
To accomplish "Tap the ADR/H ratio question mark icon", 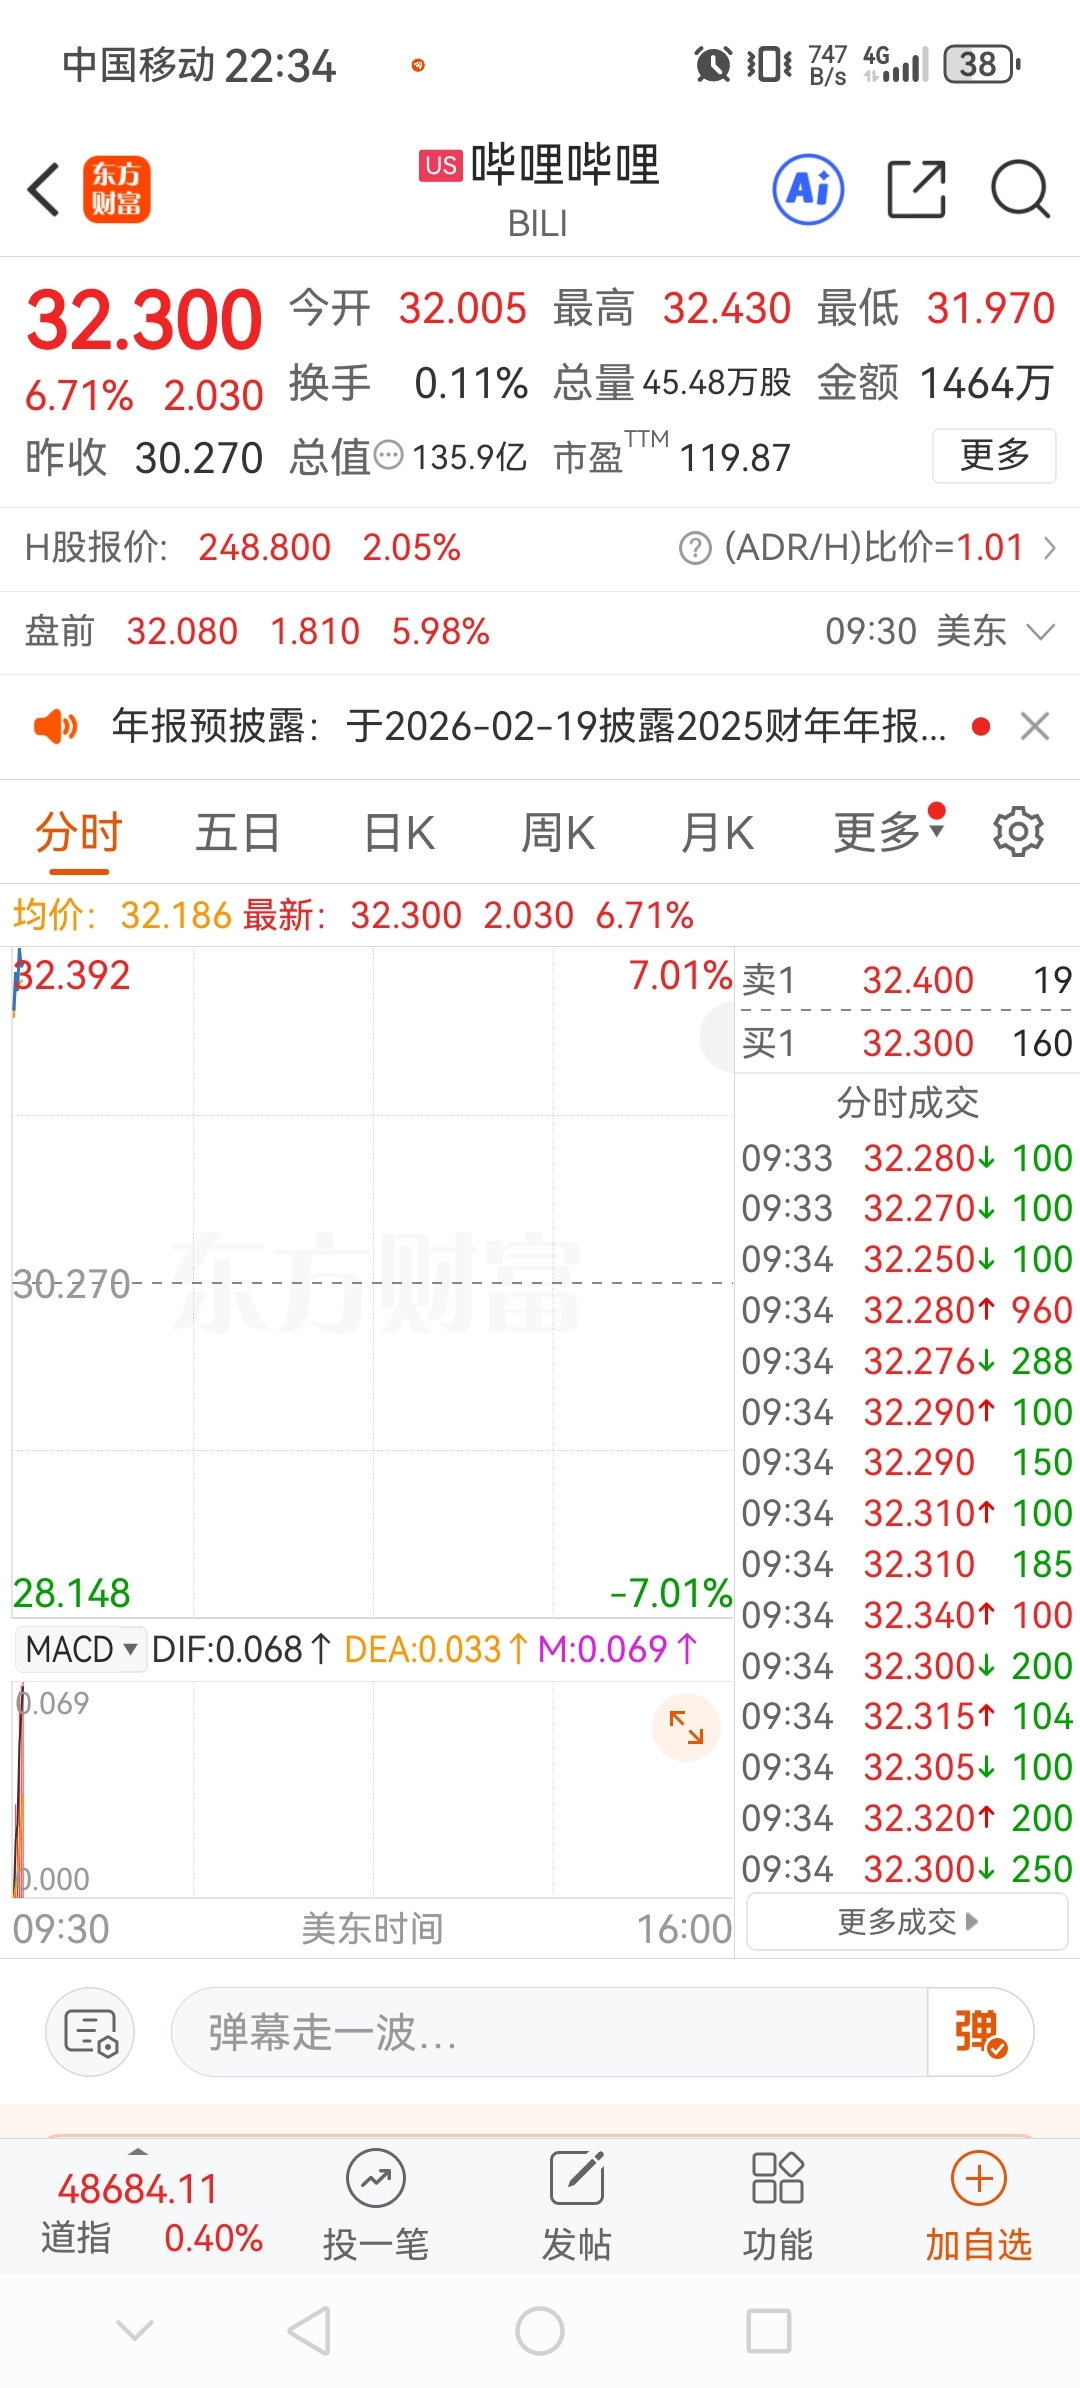I will click(x=695, y=548).
